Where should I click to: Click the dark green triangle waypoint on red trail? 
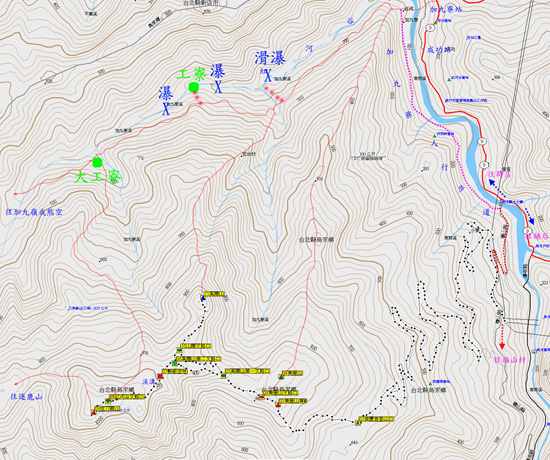(281, 377)
